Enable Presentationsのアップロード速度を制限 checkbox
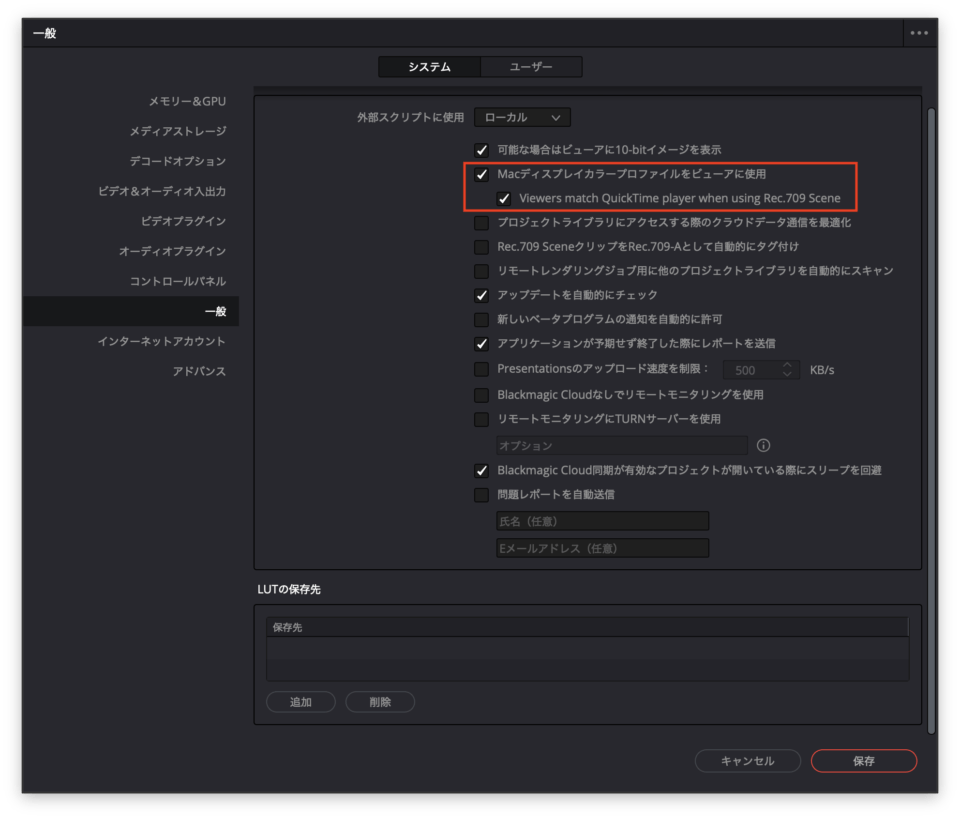This screenshot has width=960, height=819. [482, 369]
